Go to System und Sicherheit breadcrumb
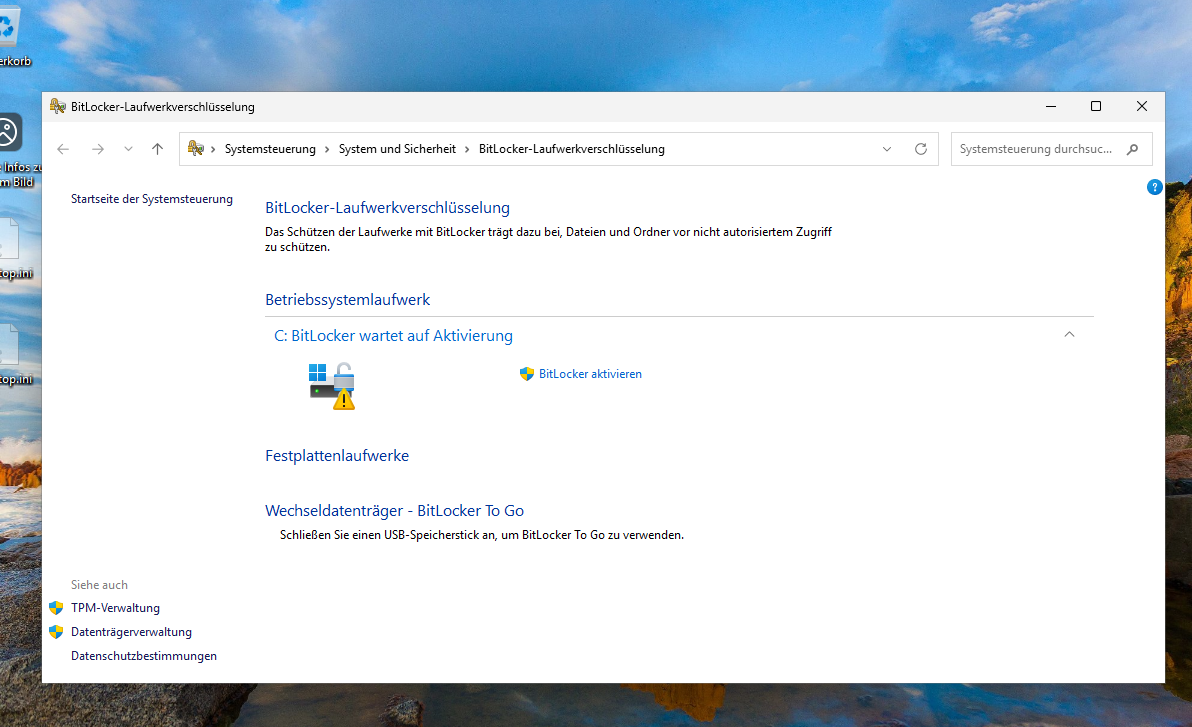This screenshot has height=727, width=1192. pyautogui.click(x=397, y=149)
